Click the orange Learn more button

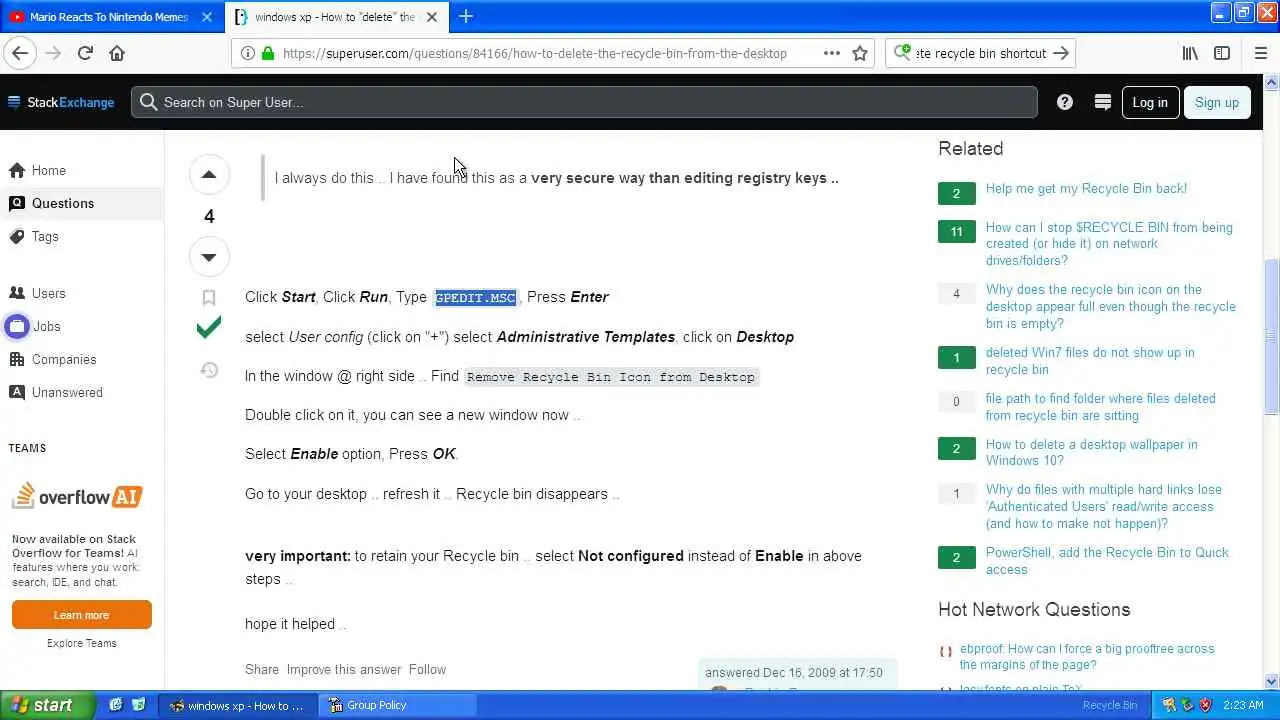pos(82,615)
